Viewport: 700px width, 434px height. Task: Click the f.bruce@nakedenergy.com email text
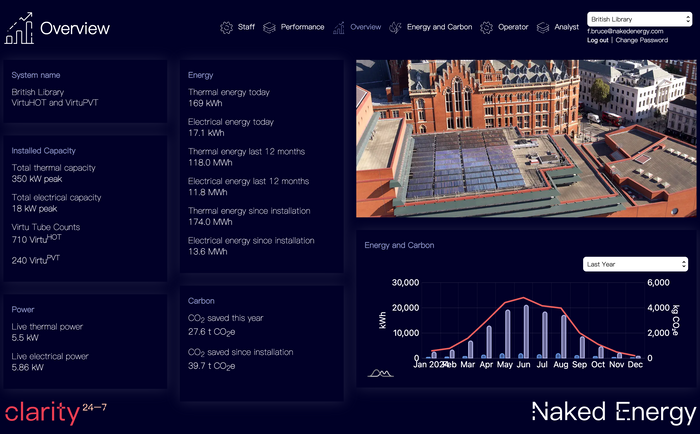point(625,31)
